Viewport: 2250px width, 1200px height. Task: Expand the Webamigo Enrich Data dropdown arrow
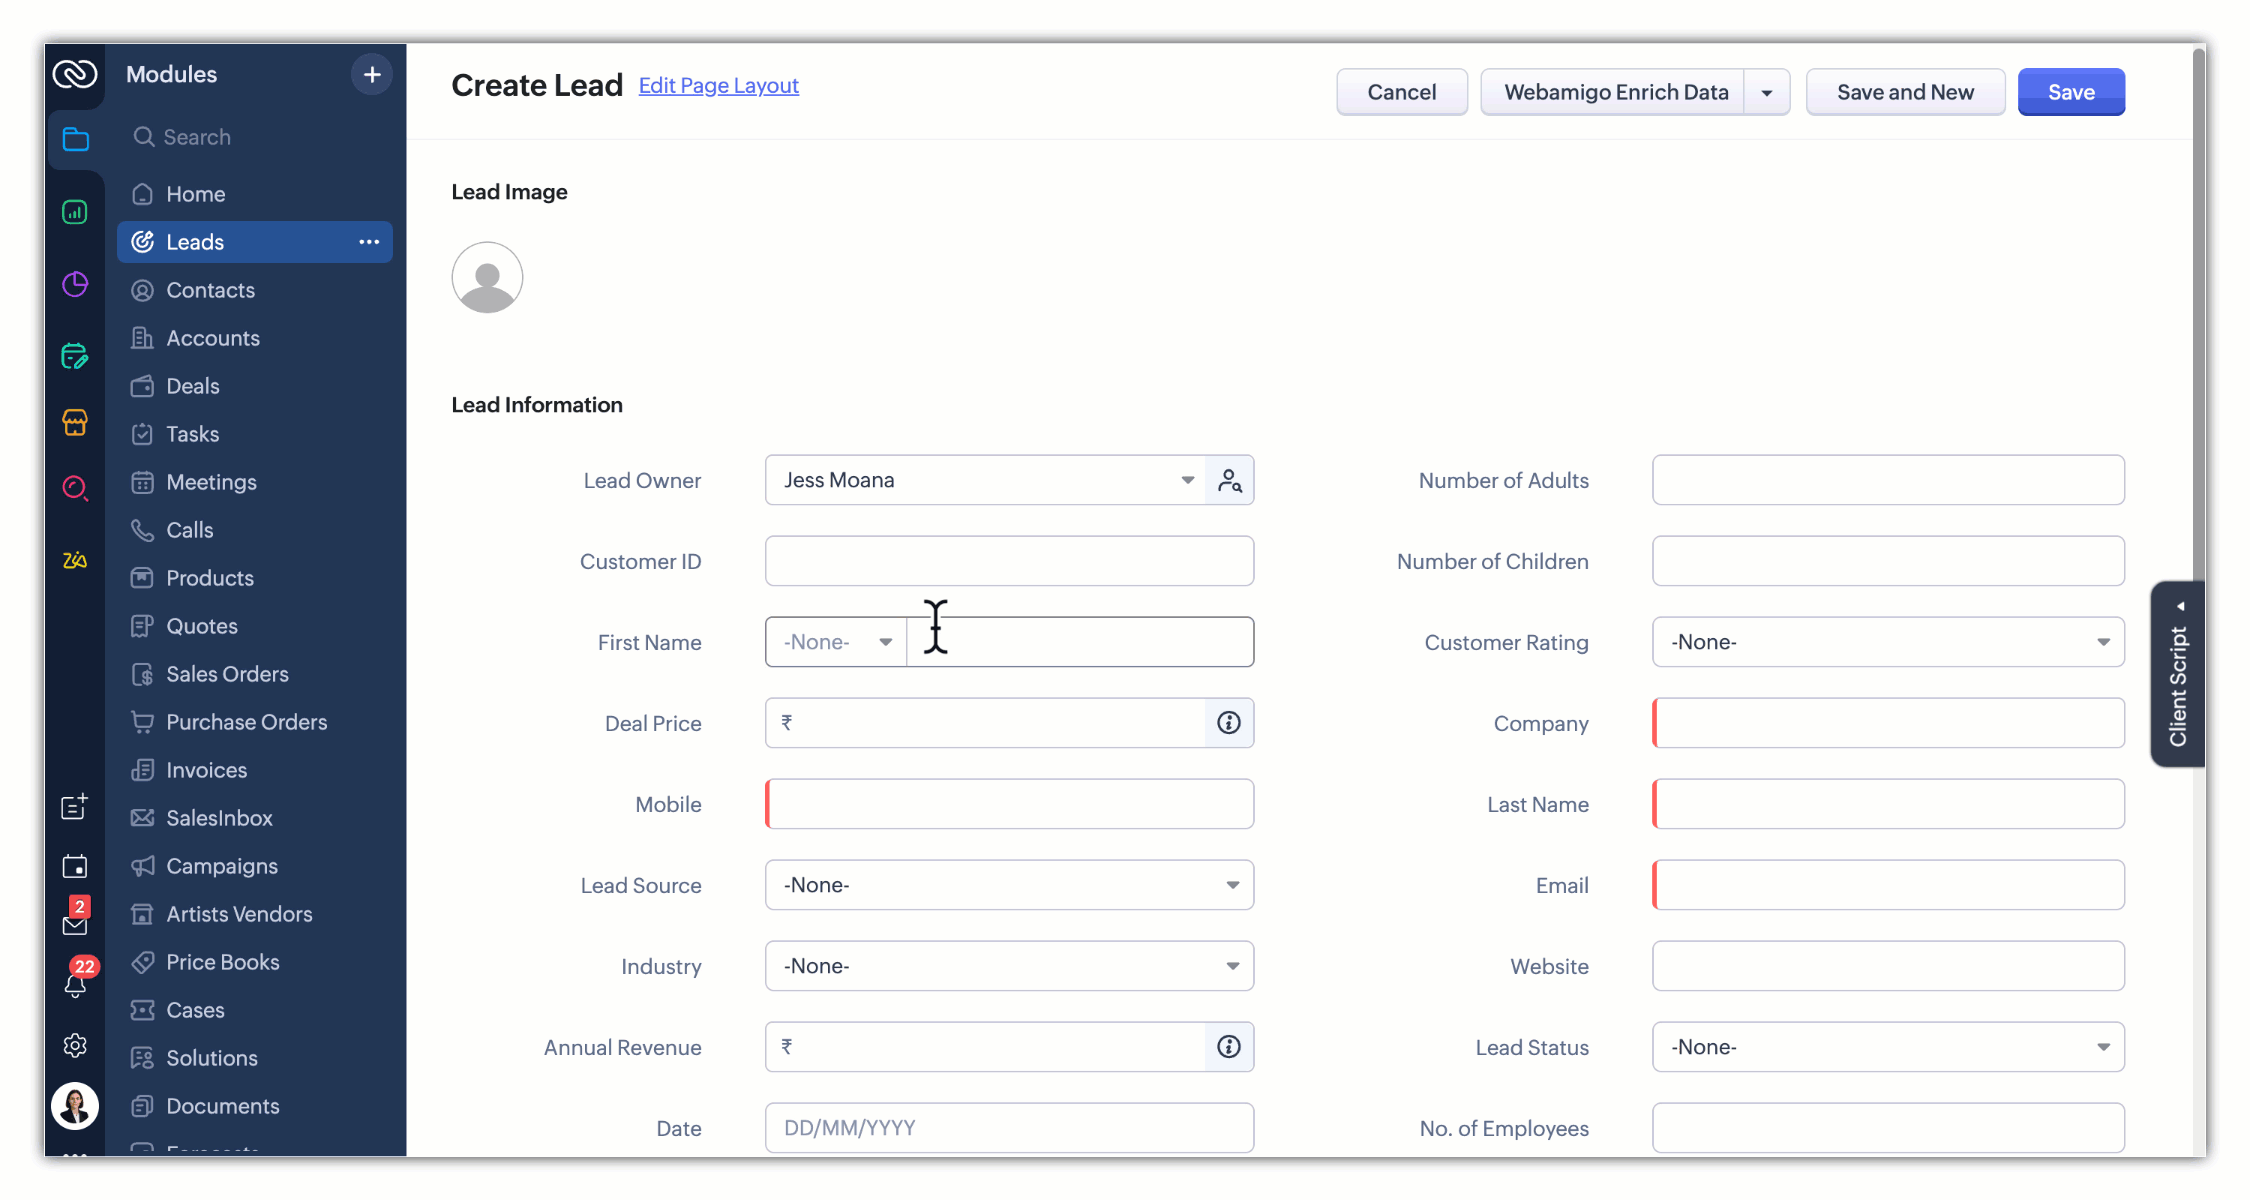click(1767, 93)
